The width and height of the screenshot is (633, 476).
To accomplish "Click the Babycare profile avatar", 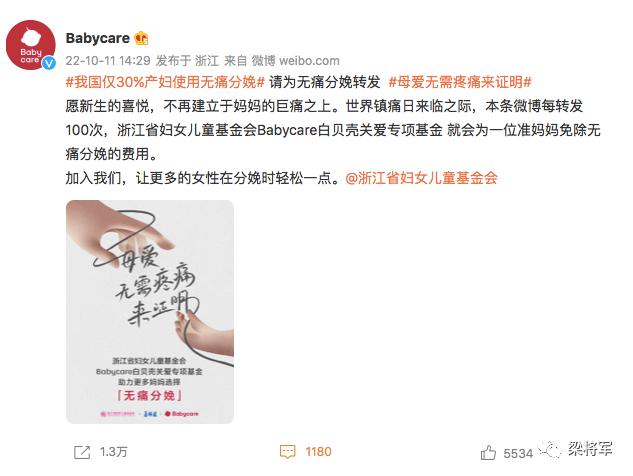I will (31, 45).
